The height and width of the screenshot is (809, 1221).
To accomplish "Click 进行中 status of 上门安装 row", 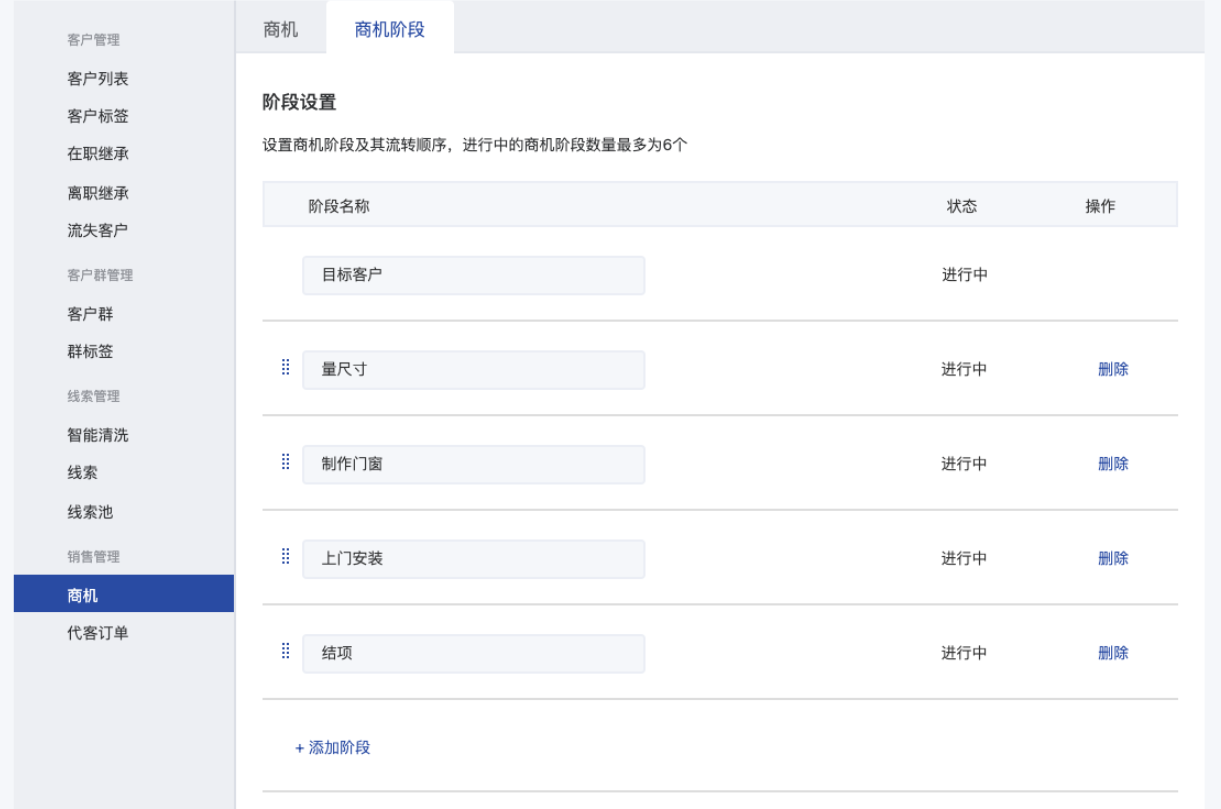I will tap(964, 558).
